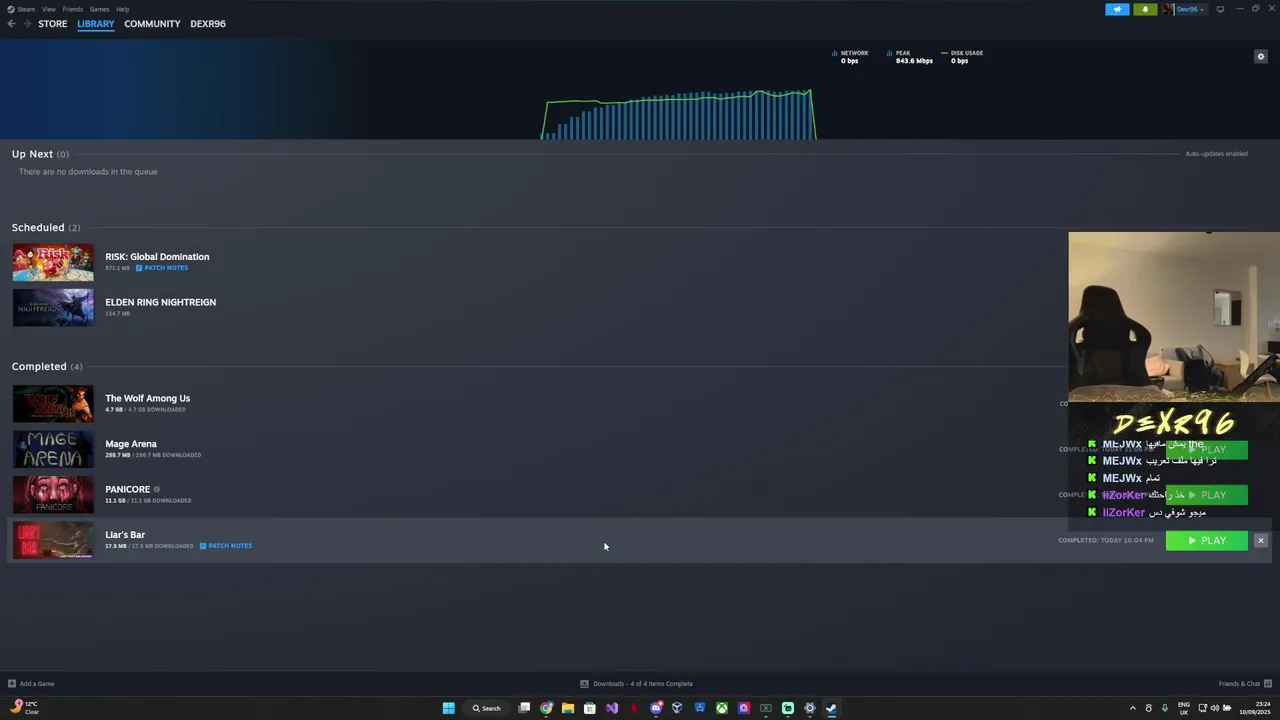This screenshot has height=720, width=1280.
Task: Click Add a Game
Action: point(31,684)
